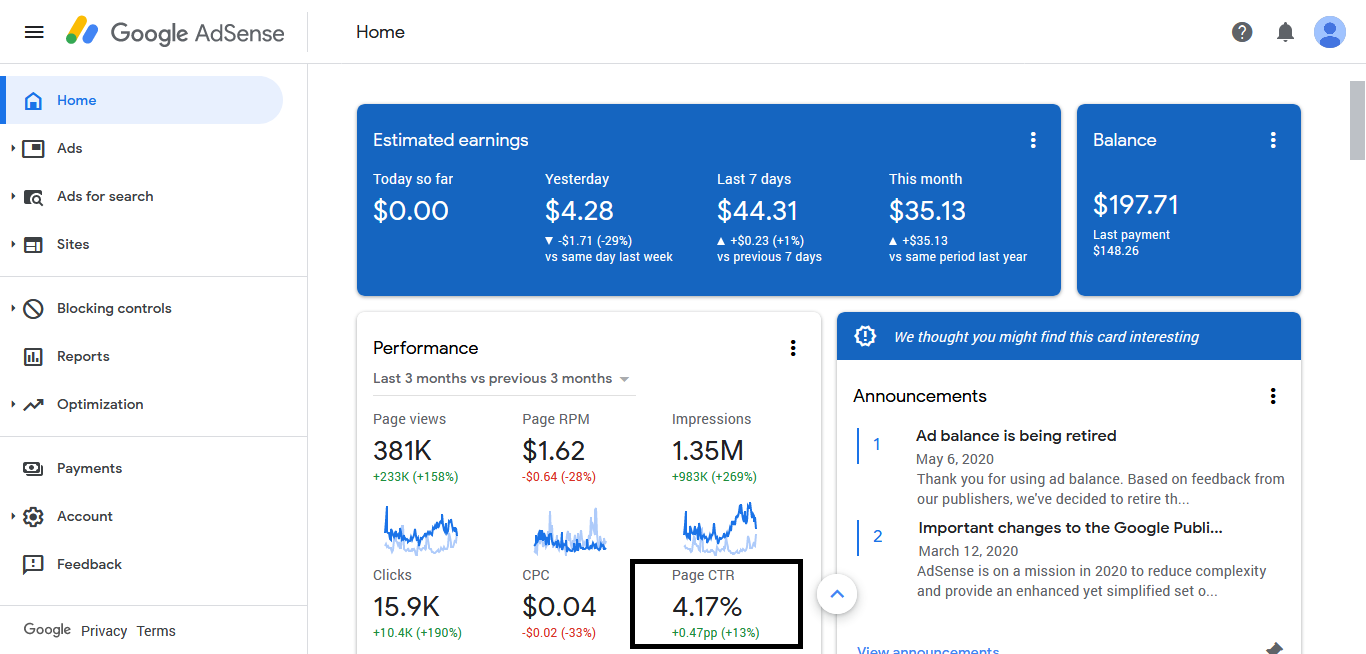Select Payments in the sidebar
This screenshot has width=1366, height=654.
pos(89,468)
